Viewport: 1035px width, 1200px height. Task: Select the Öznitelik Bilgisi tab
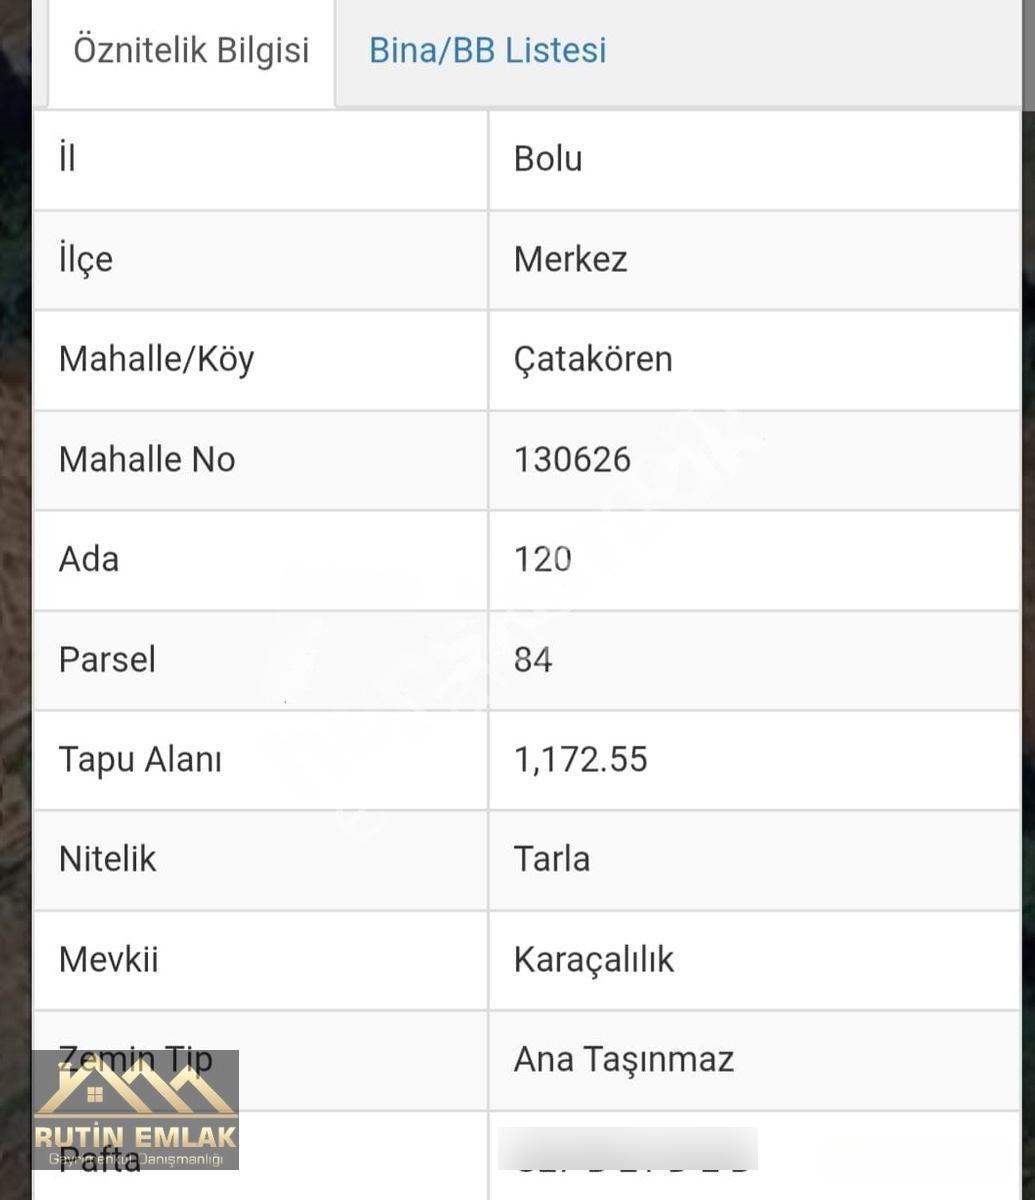(191, 51)
